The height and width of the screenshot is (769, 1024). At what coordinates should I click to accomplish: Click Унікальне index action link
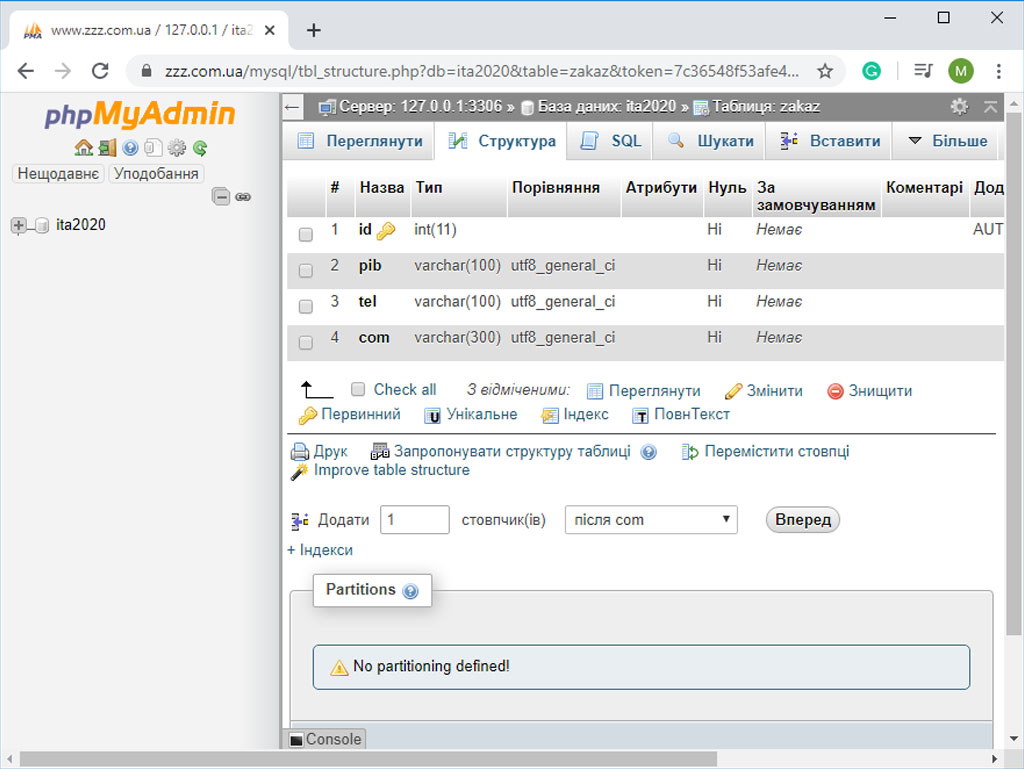tap(471, 415)
